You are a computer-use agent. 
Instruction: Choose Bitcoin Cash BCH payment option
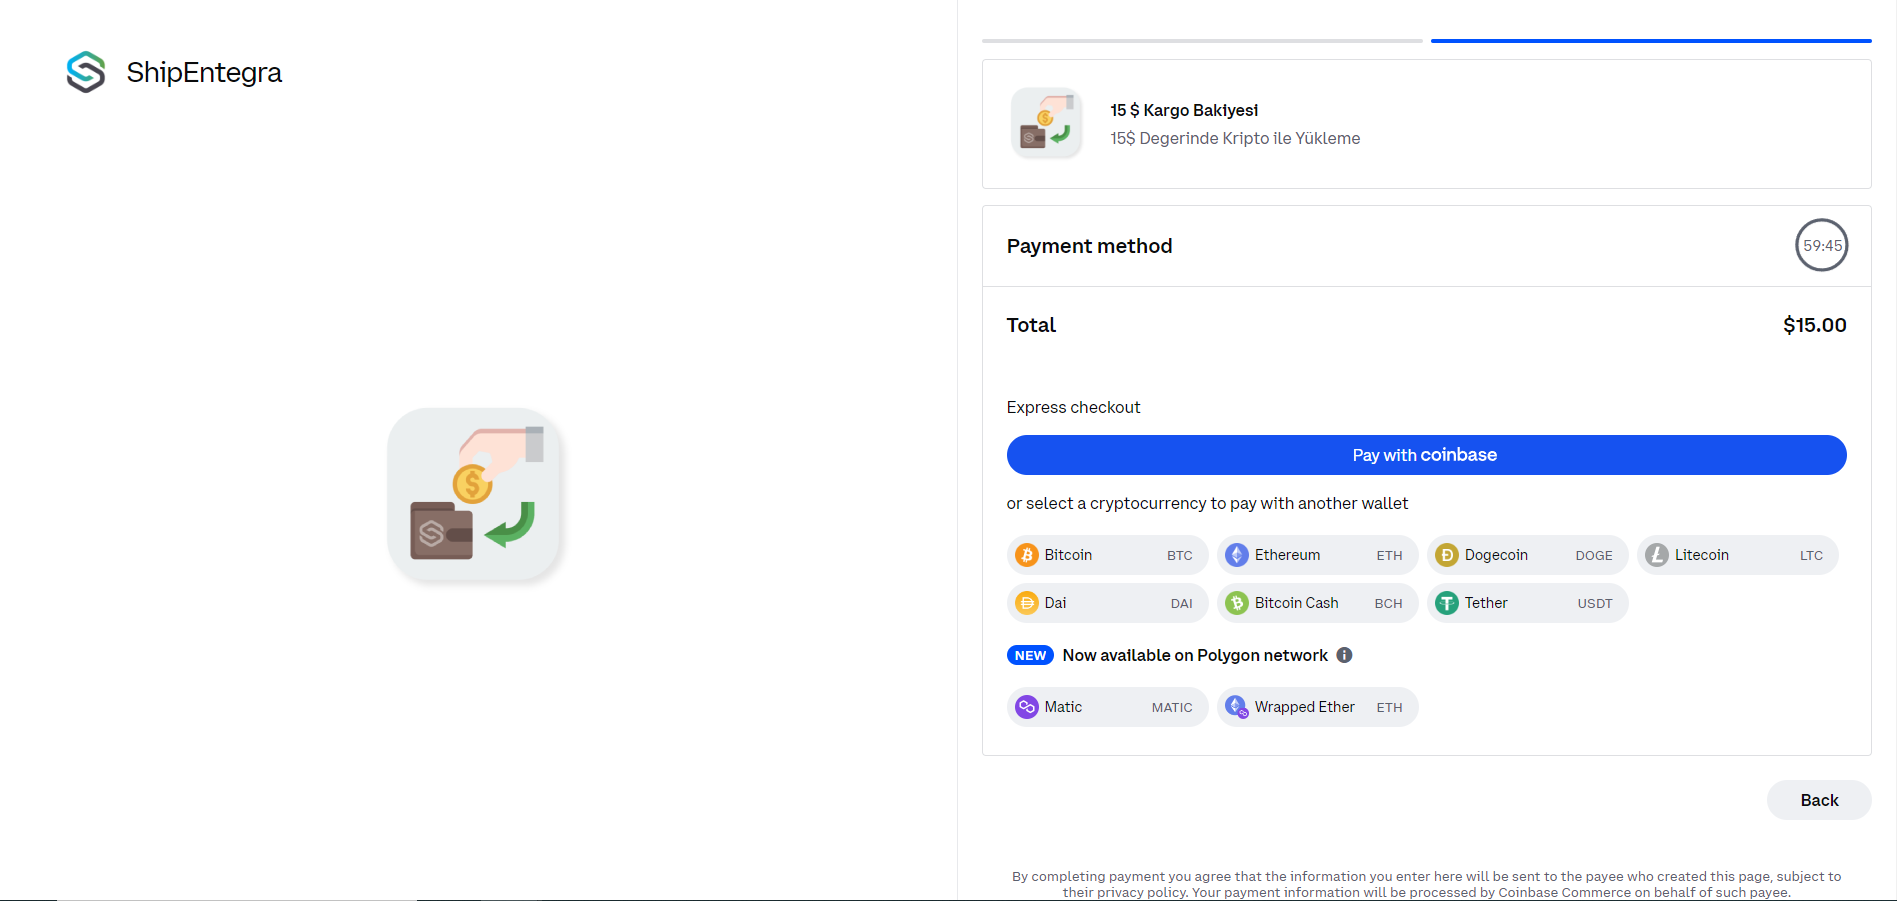point(1317,603)
